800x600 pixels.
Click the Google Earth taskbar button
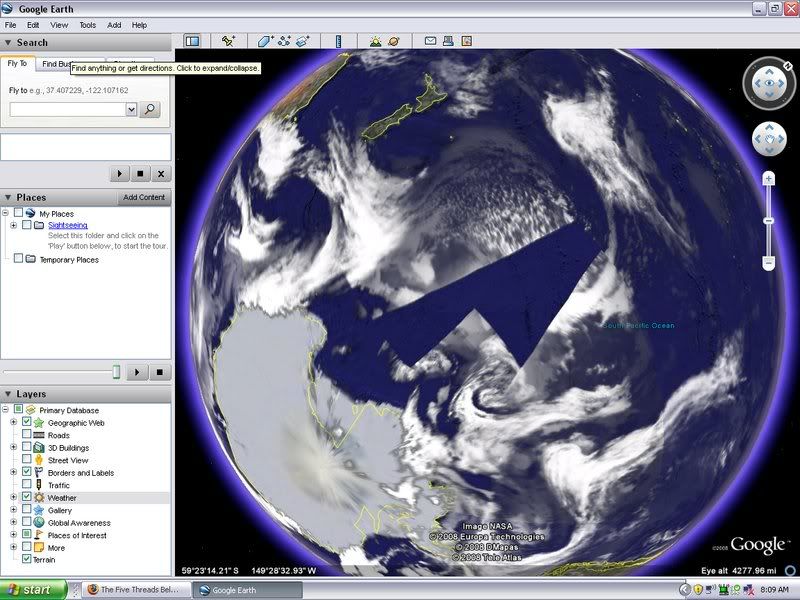pos(246,590)
